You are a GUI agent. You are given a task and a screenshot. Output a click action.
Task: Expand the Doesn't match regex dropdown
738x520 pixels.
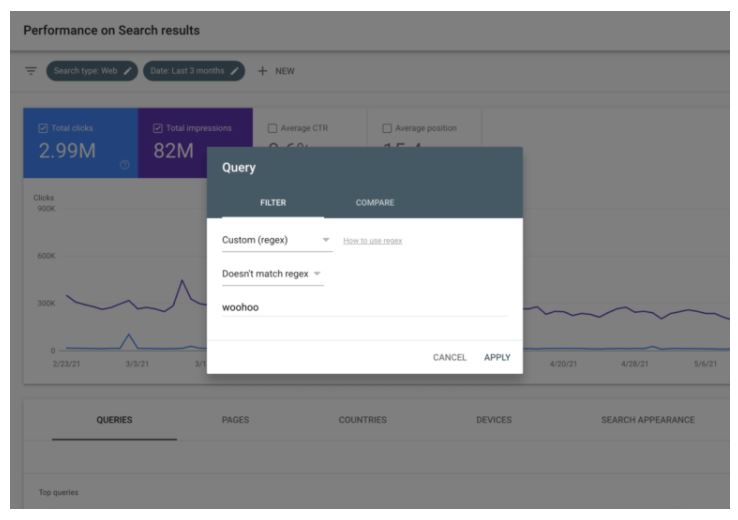pyautogui.click(x=272, y=274)
